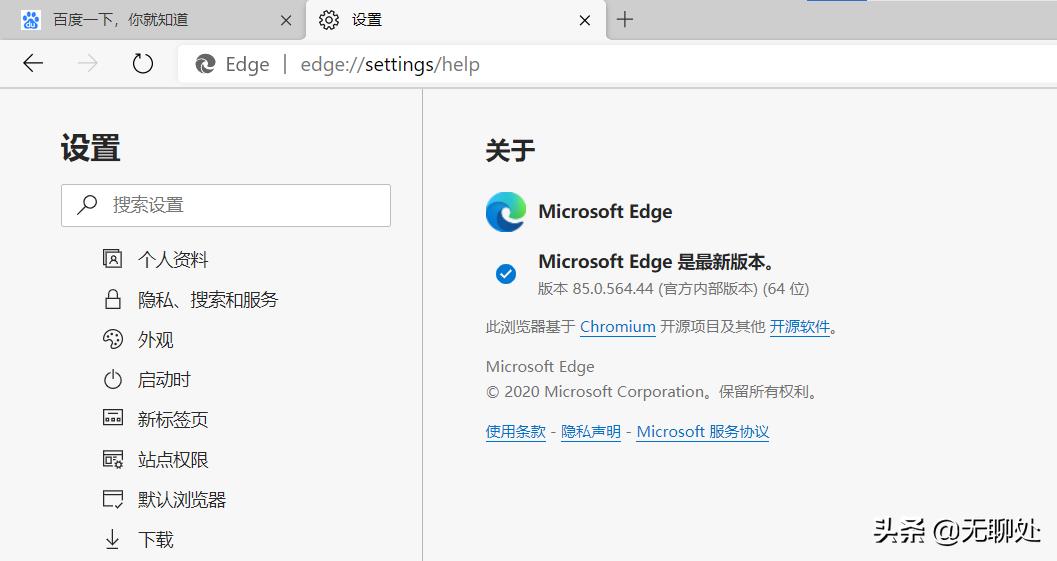Click the profile icon beside 个人资料
Image resolution: width=1057 pixels, height=561 pixels.
(113, 258)
